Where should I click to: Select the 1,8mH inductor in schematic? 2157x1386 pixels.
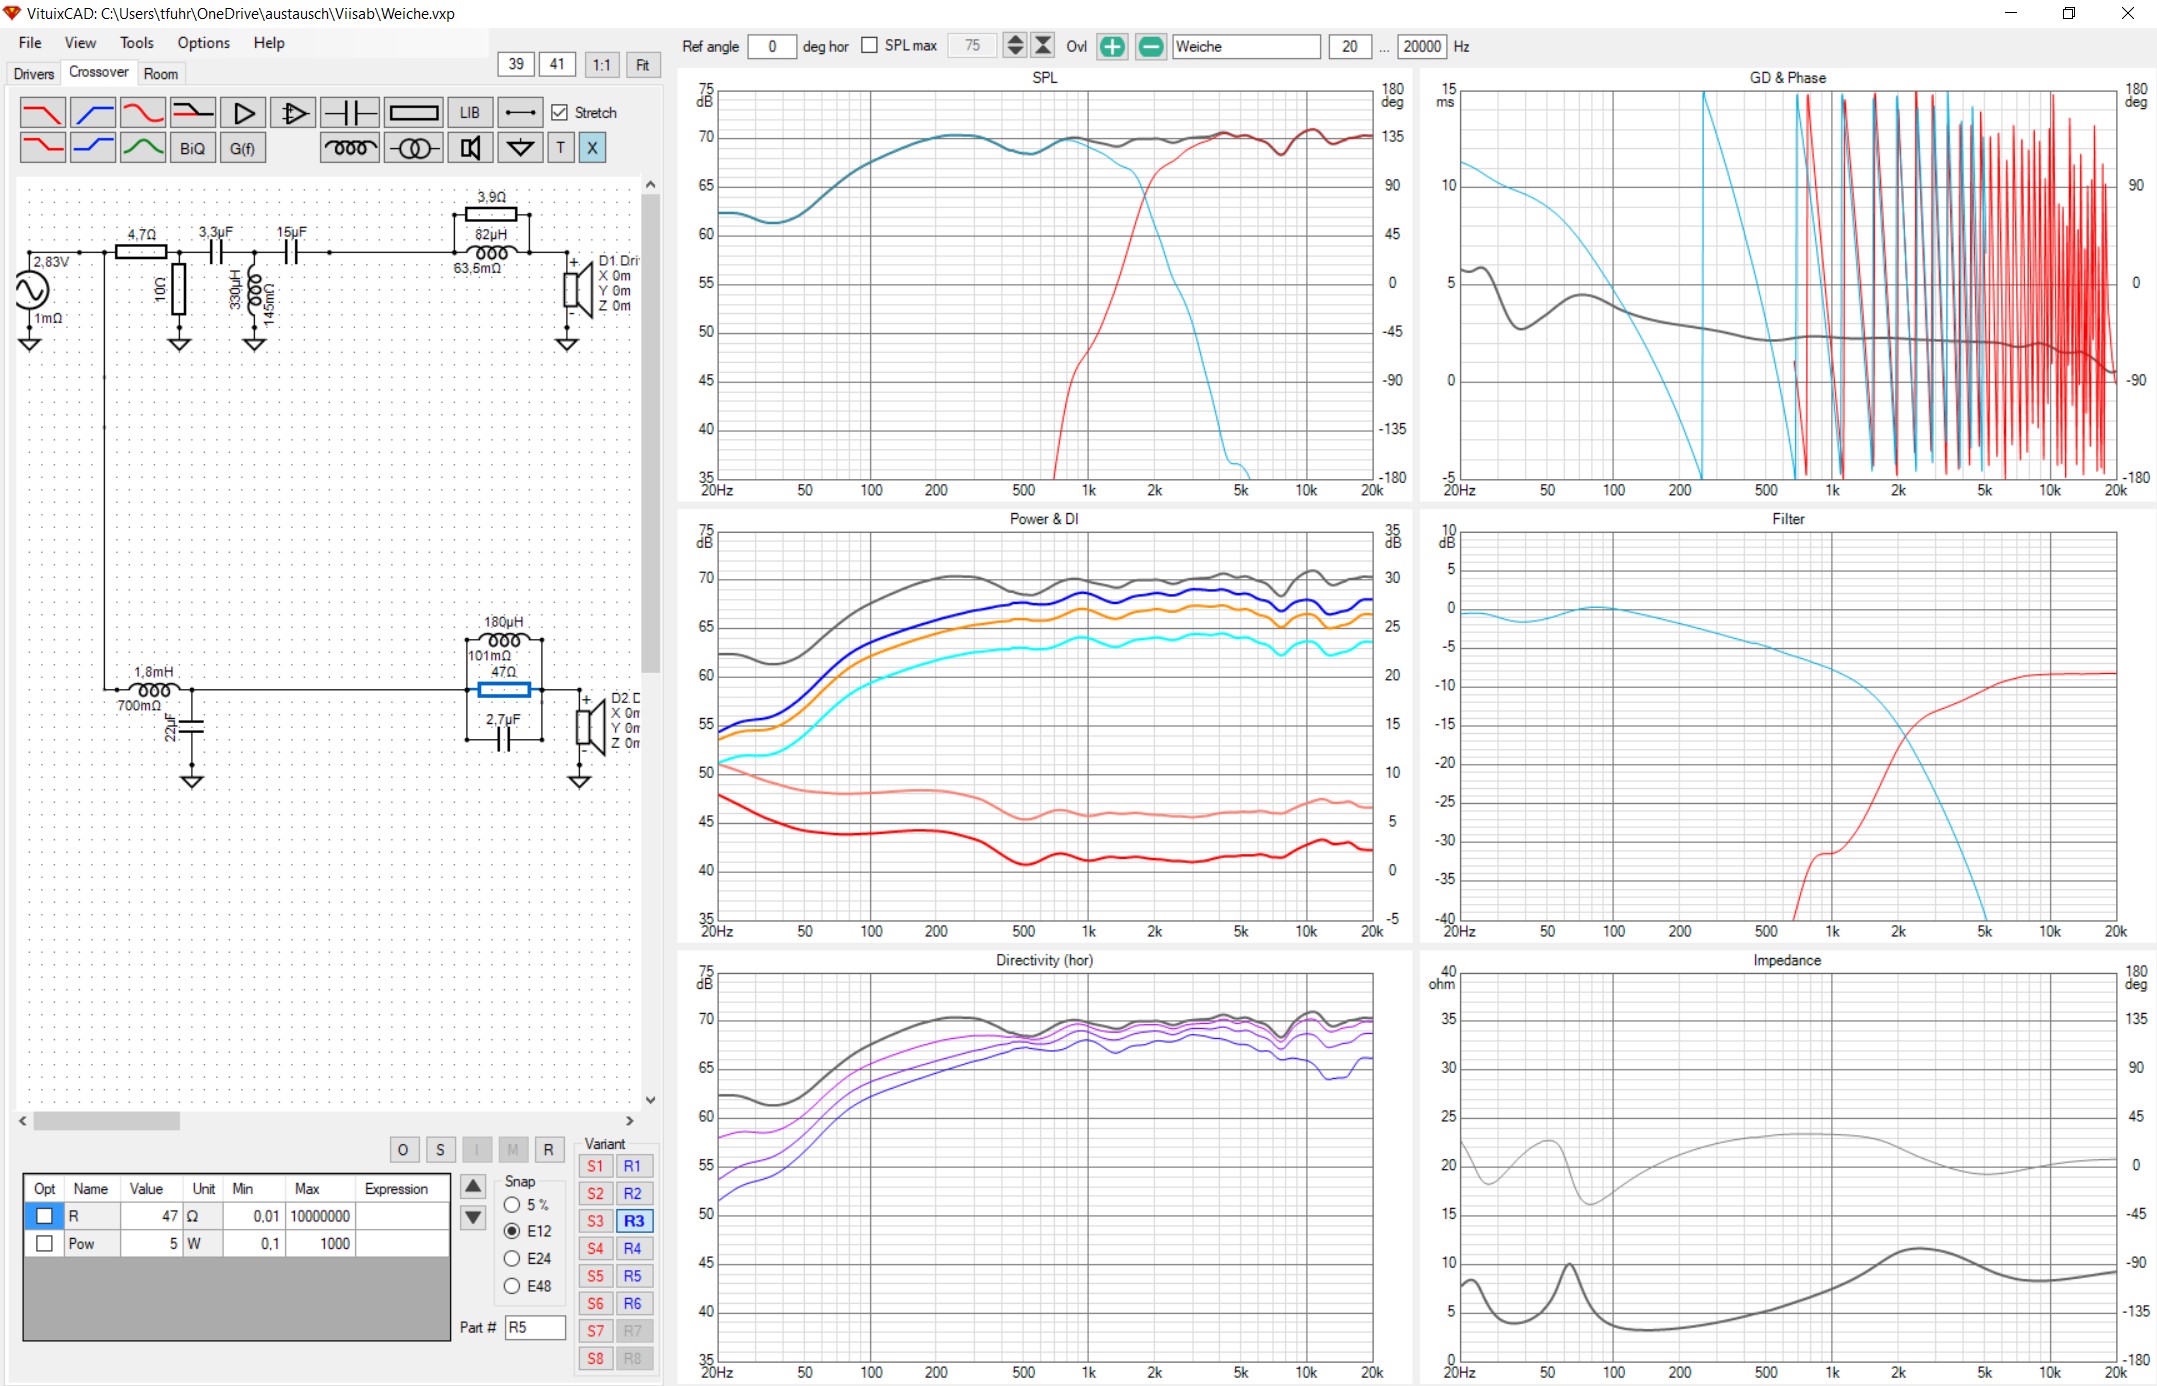154,690
